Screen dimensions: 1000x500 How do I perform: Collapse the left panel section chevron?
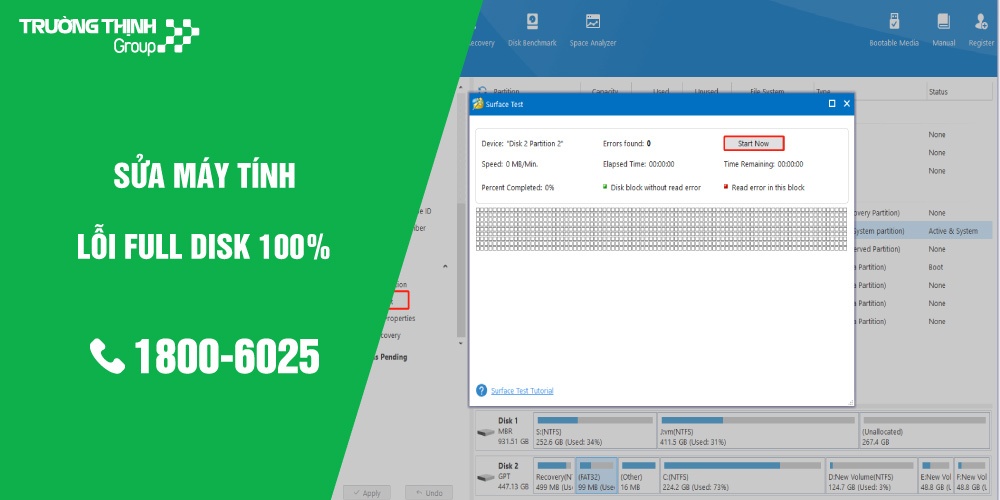pyautogui.click(x=445, y=267)
